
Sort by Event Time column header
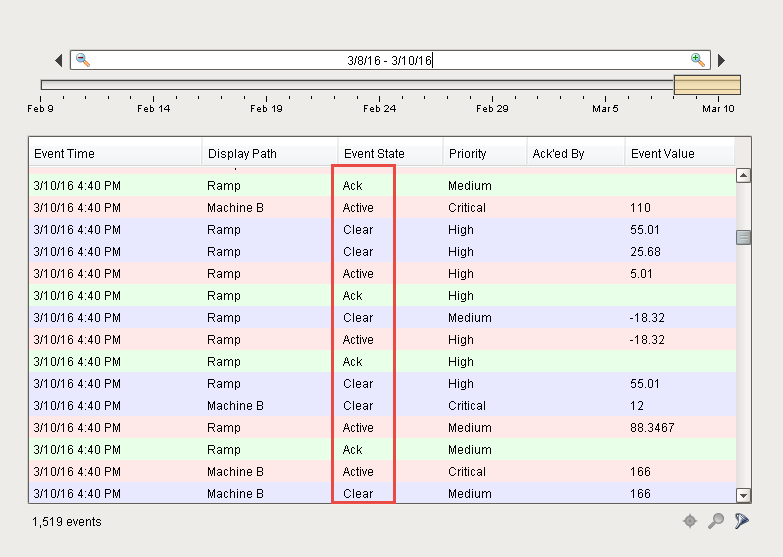coord(115,153)
